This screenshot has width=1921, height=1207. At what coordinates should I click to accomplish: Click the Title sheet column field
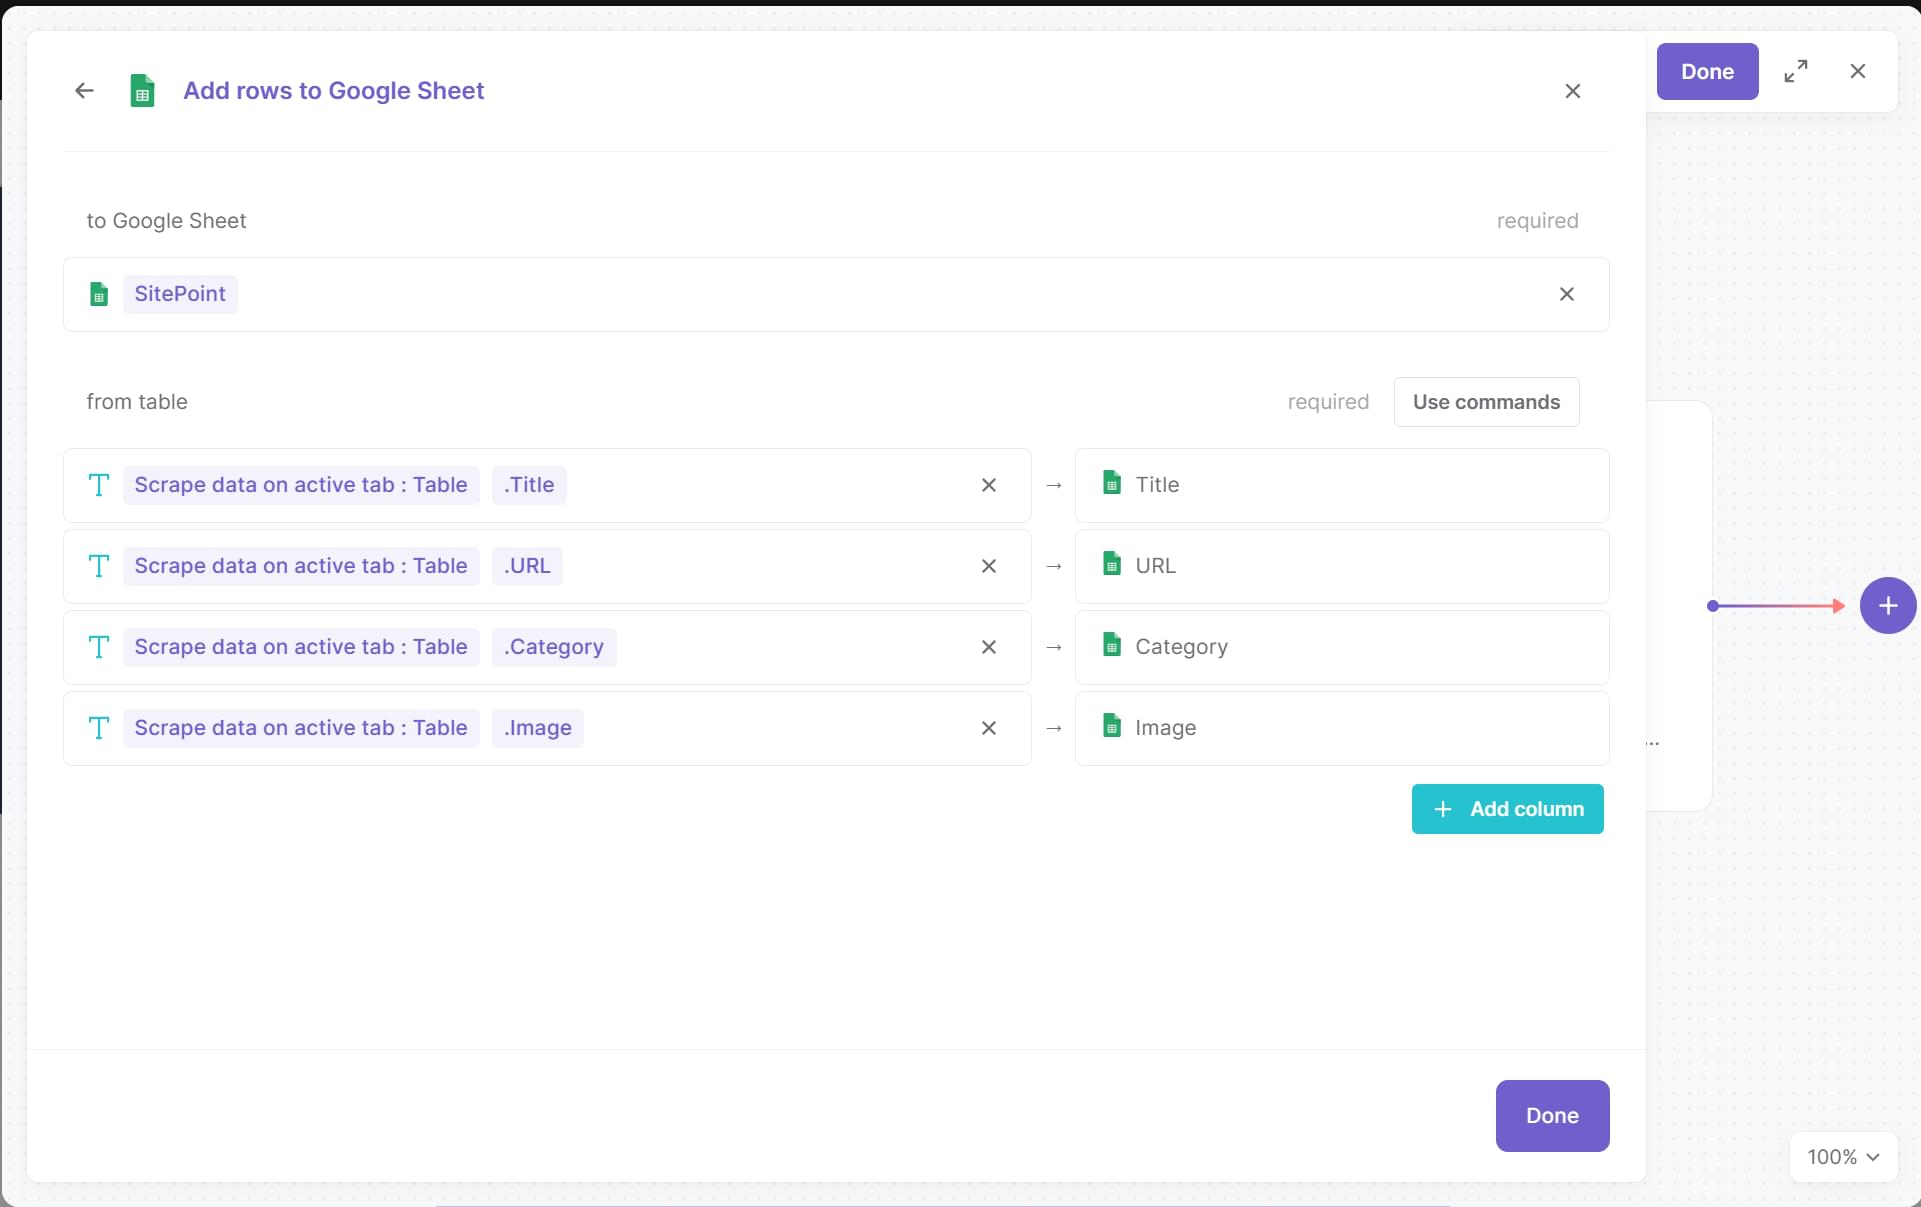1340,485
